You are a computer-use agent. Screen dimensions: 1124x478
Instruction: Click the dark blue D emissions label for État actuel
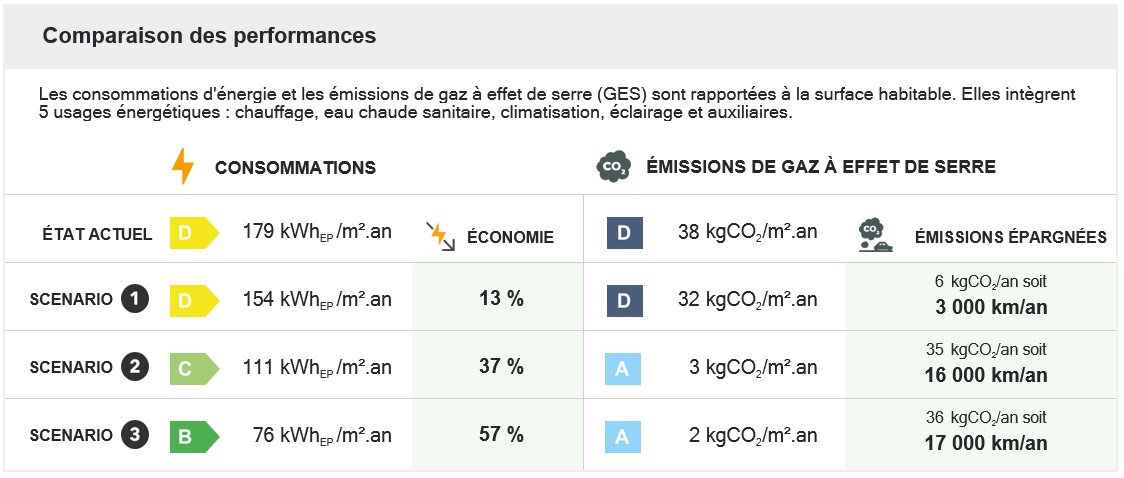[624, 233]
